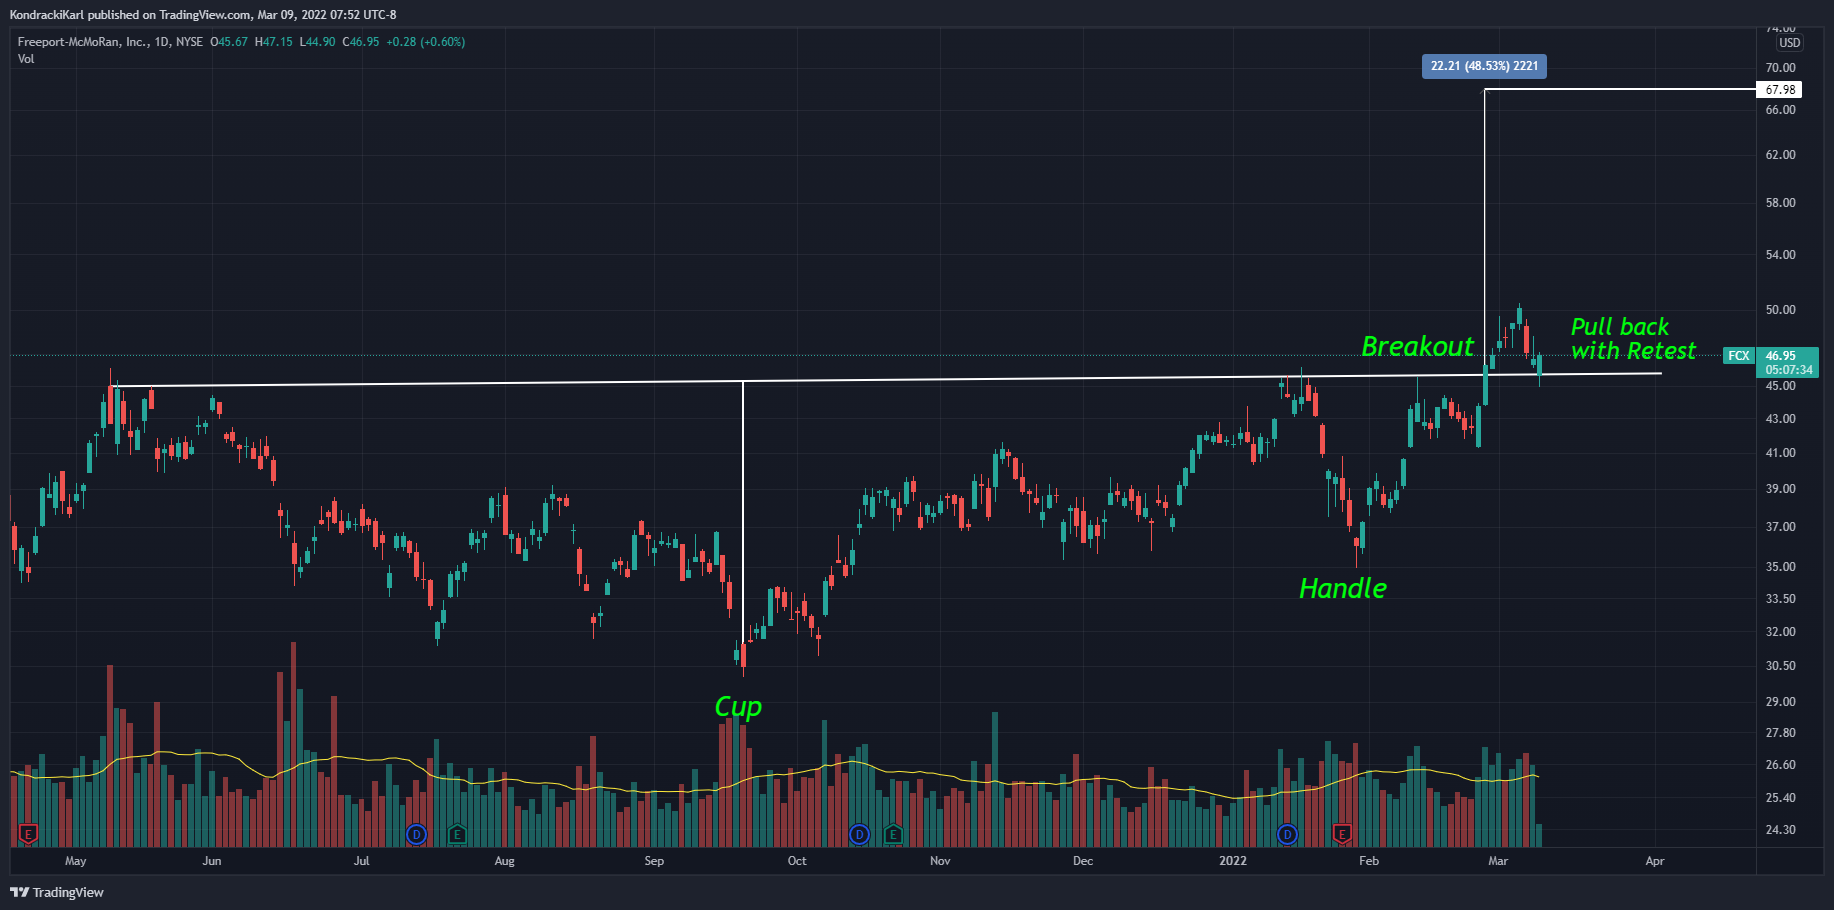Open the TradingView logo at bottom left
The image size is (1834, 910).
coord(57,892)
